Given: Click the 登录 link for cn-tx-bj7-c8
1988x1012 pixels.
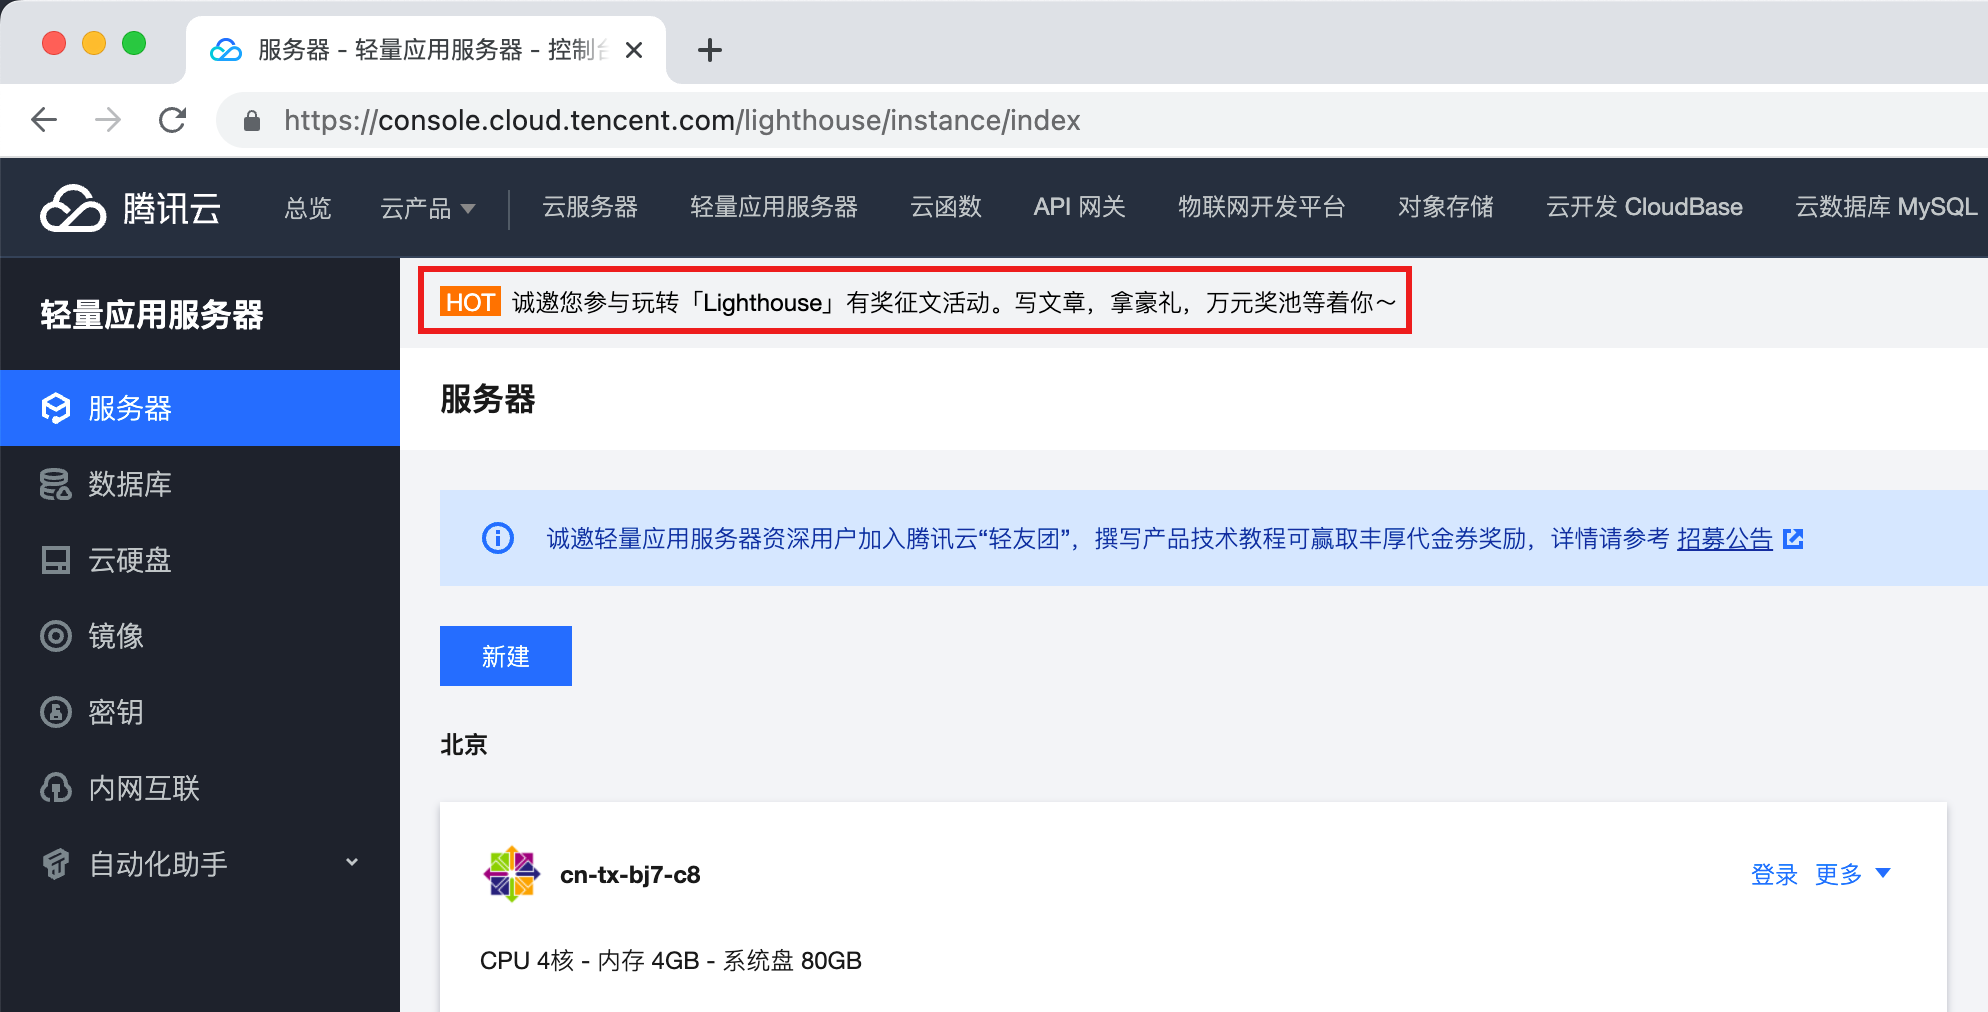Looking at the screenshot, I should pyautogui.click(x=1775, y=874).
